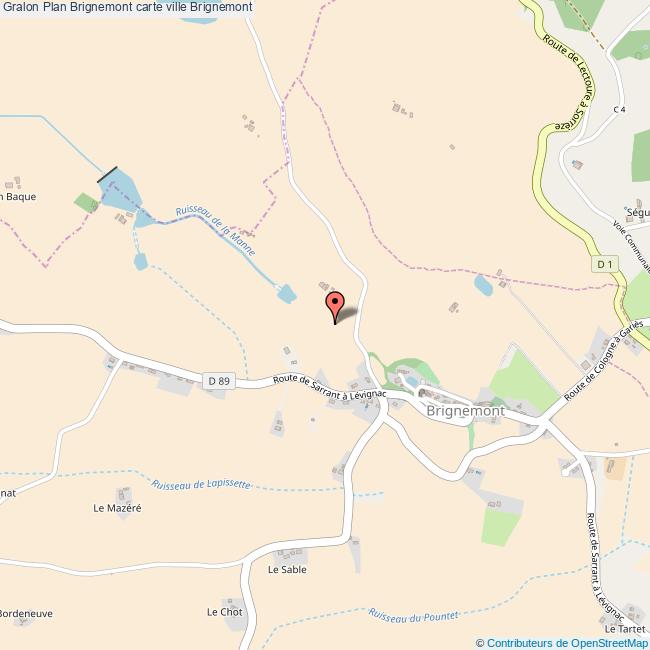Click the Brignemont village label
650x650 pixels.
[465, 411]
